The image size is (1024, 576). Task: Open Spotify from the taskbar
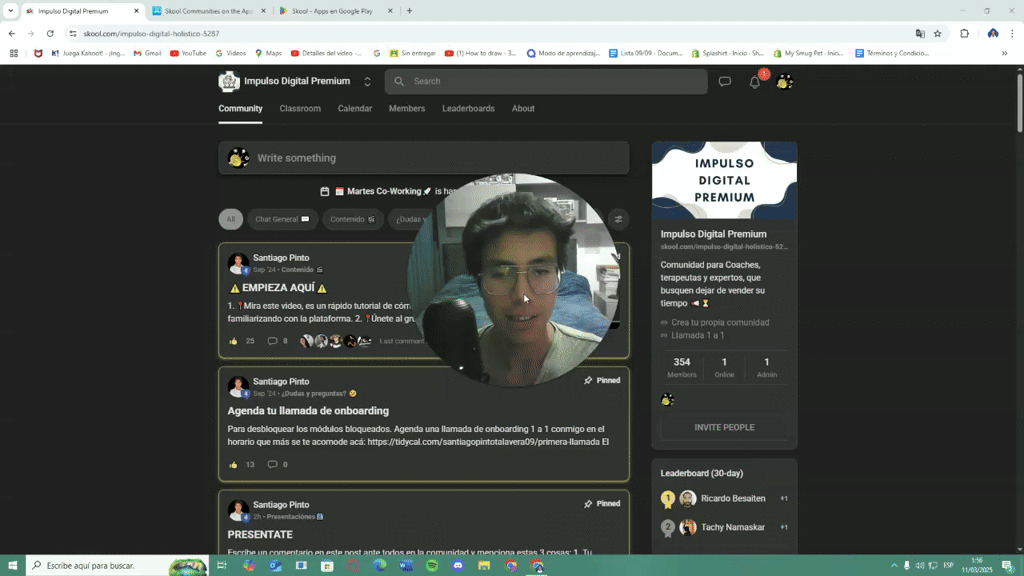click(x=432, y=566)
